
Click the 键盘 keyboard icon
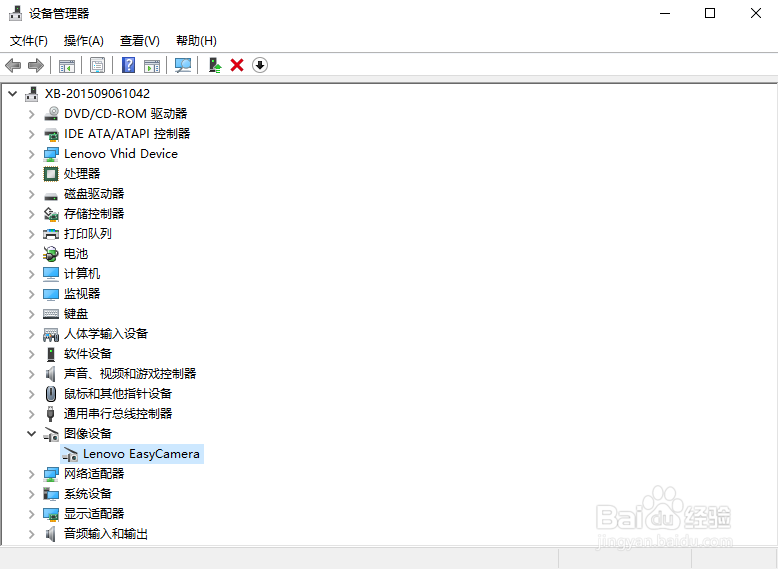[x=51, y=314]
